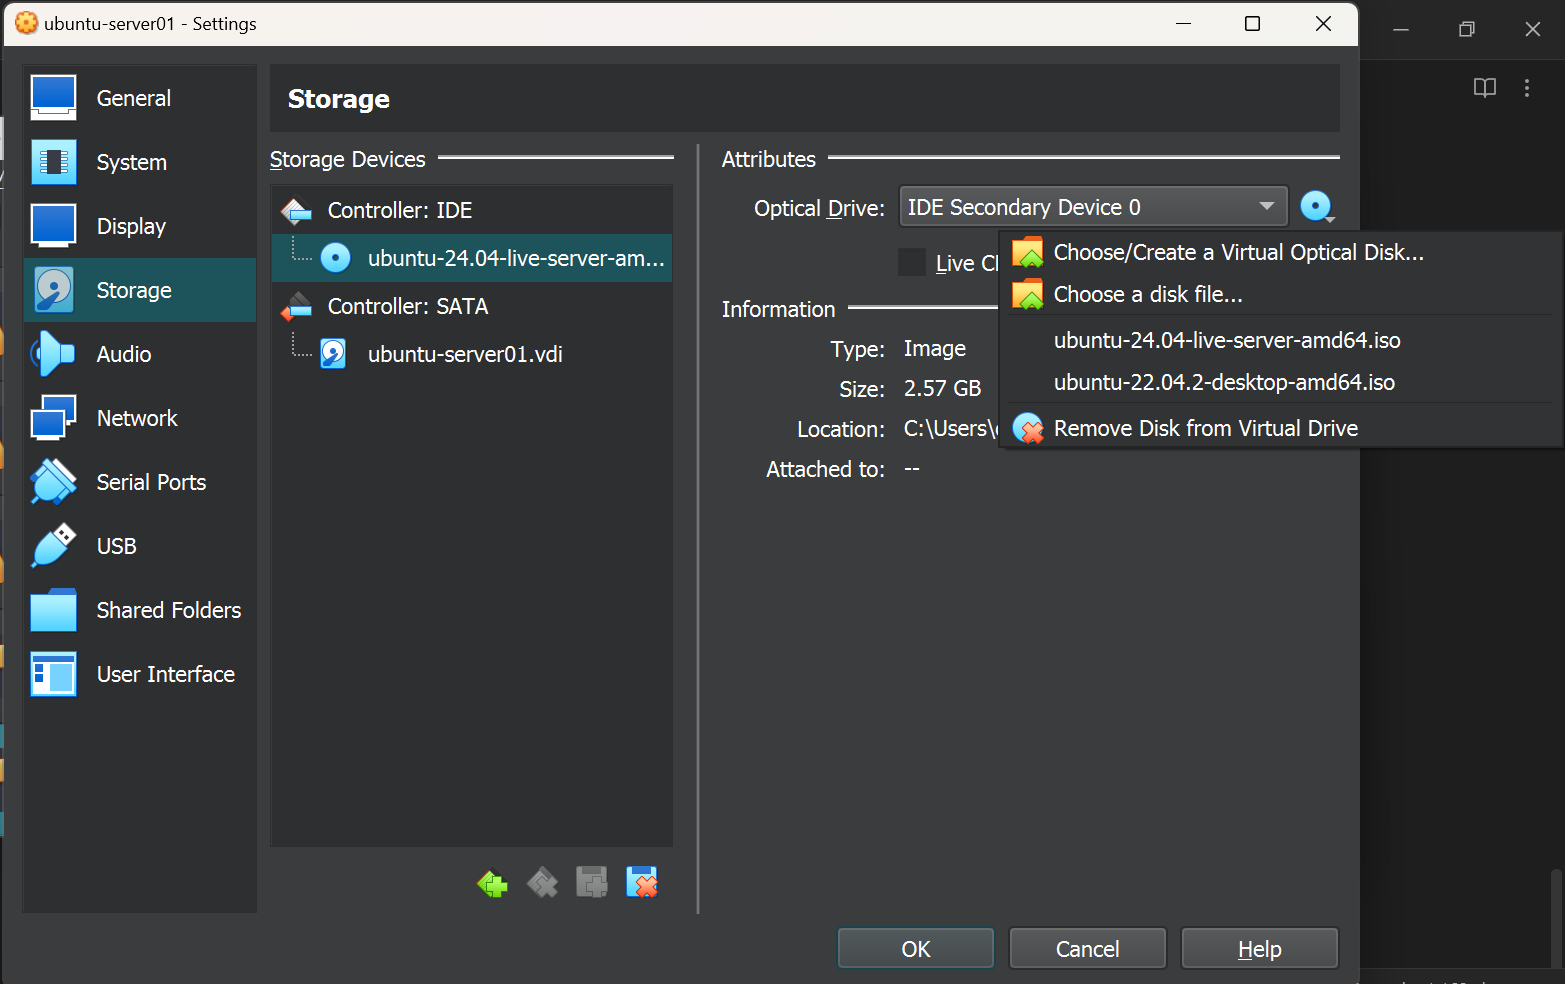Go to the Display settings category

(131, 226)
